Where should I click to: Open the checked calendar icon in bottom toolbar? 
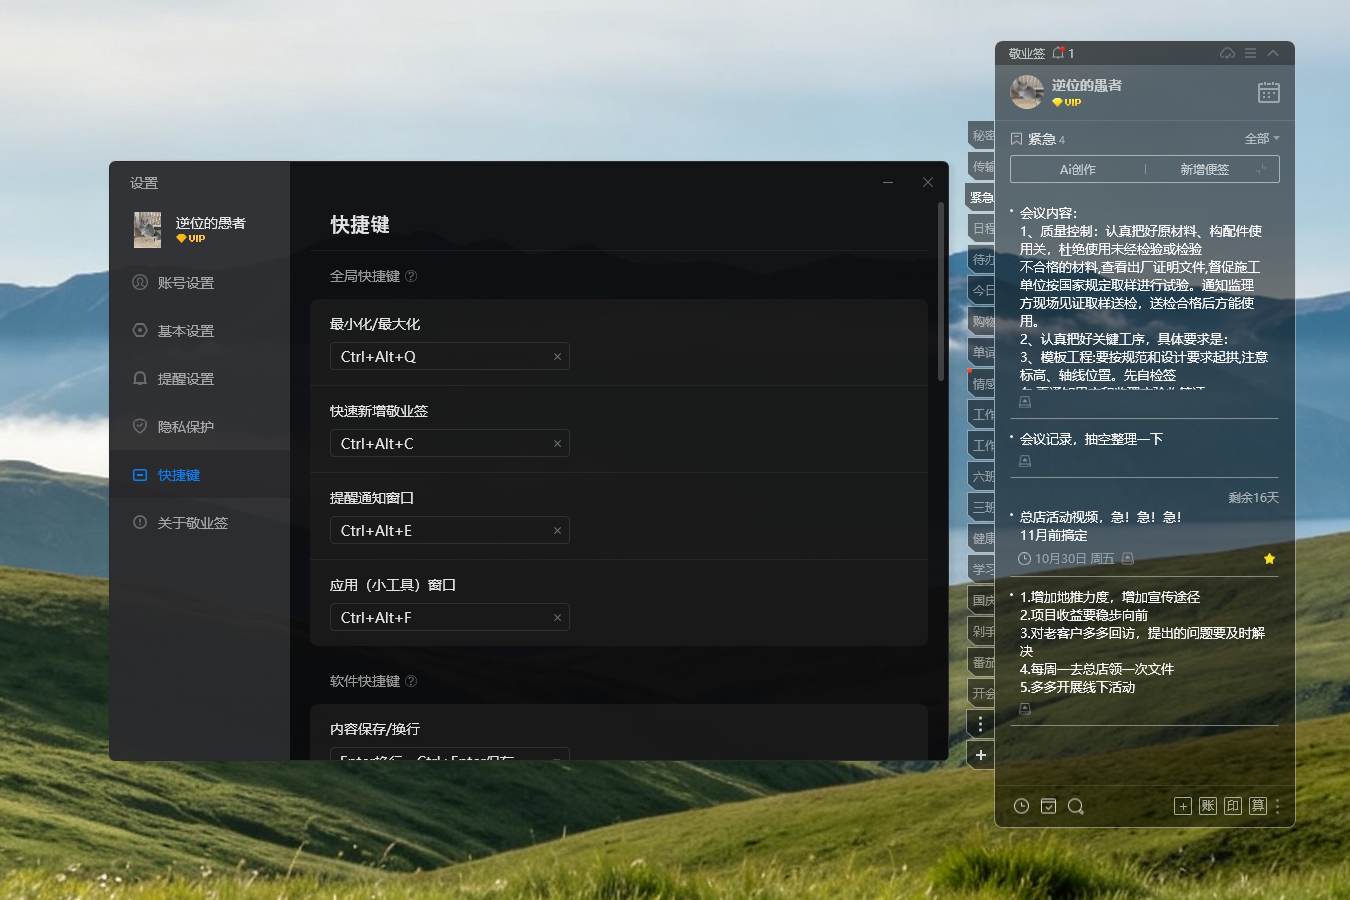coord(1048,806)
